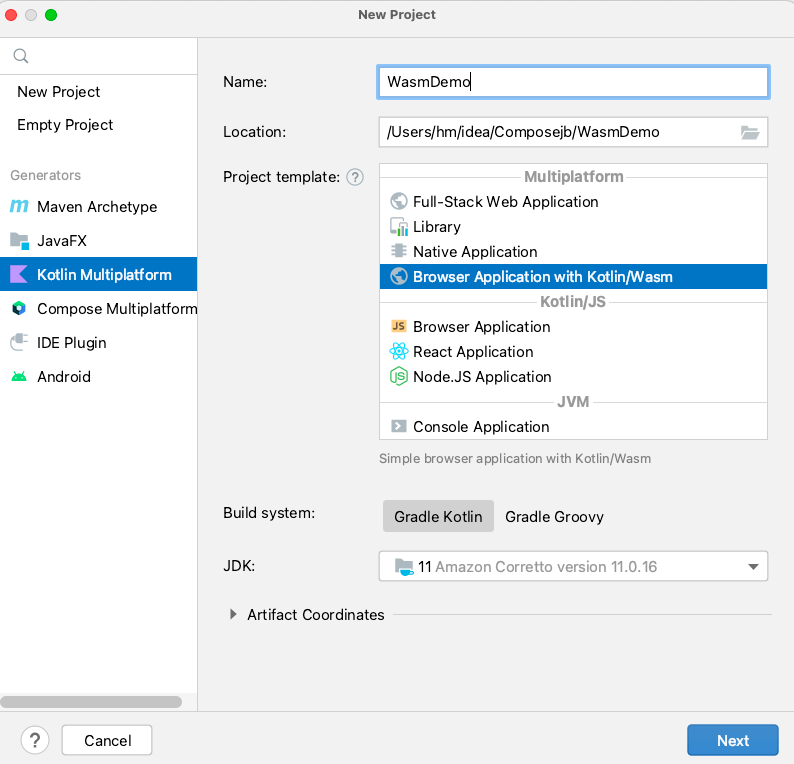Click the IDE Plugin icon
794x764 pixels.
click(x=19, y=343)
